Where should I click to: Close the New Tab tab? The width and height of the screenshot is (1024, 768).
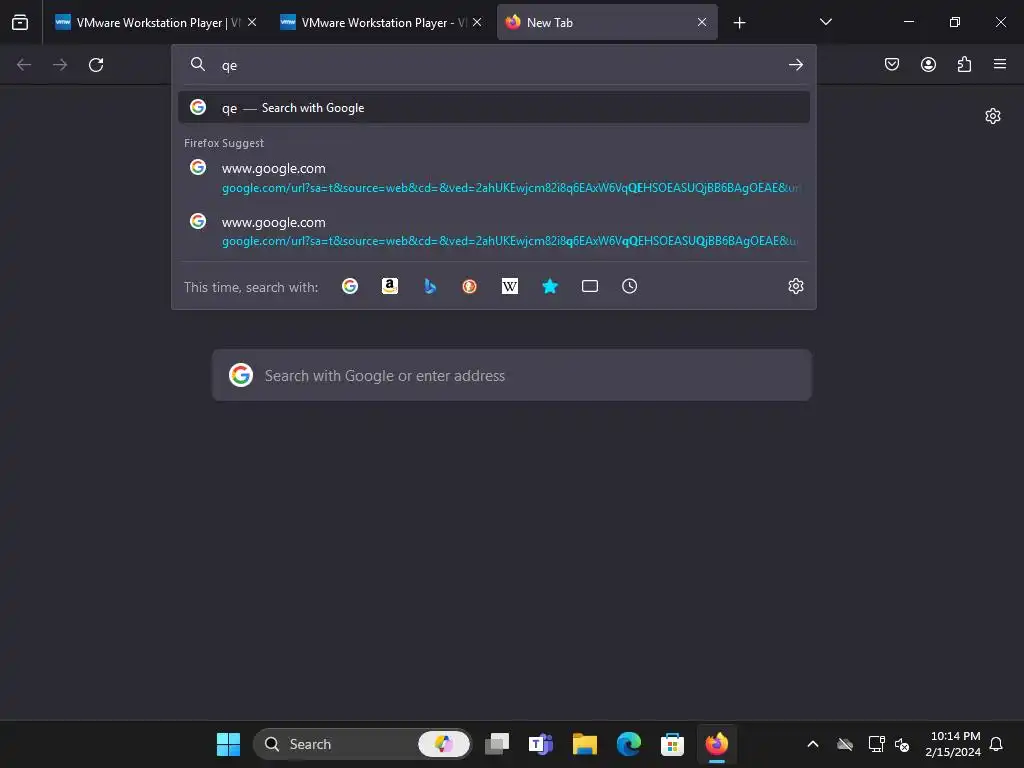(x=702, y=22)
